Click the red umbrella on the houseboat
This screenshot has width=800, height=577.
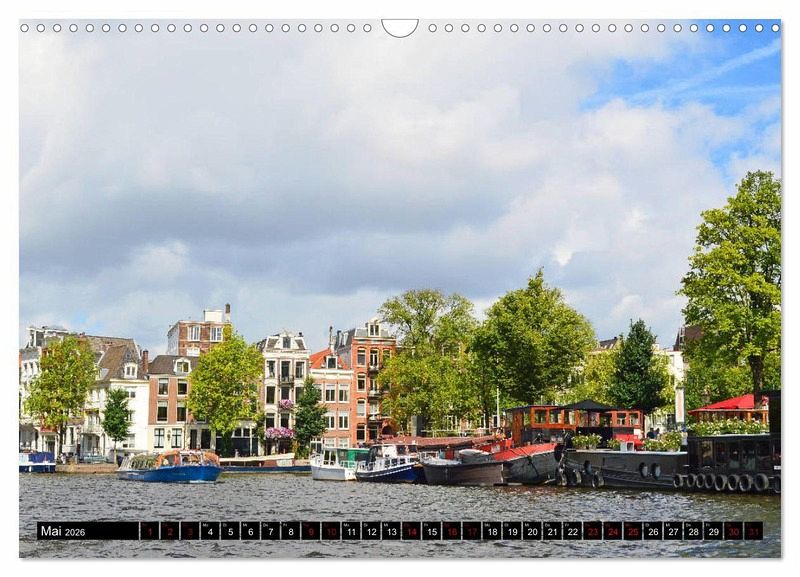733,404
